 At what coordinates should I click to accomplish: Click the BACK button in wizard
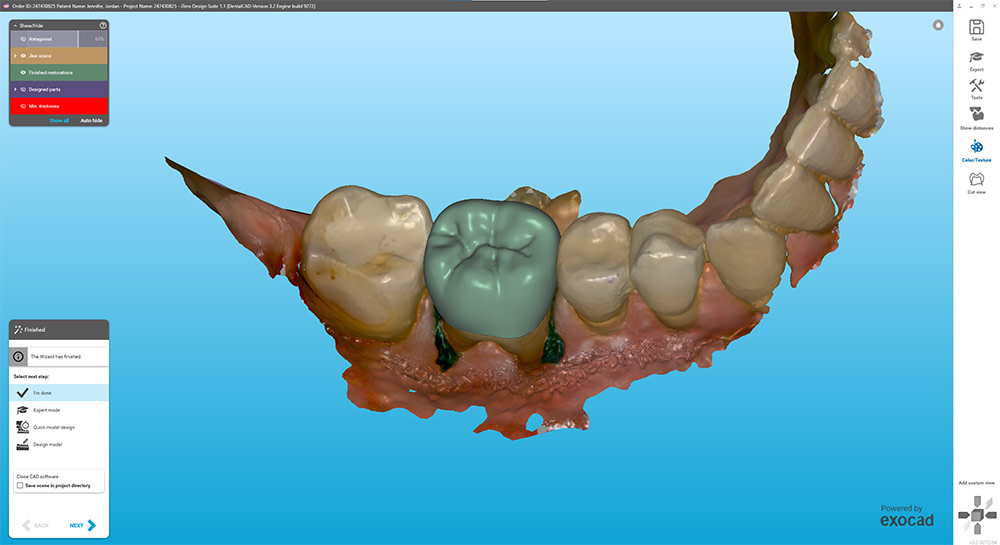coord(35,525)
